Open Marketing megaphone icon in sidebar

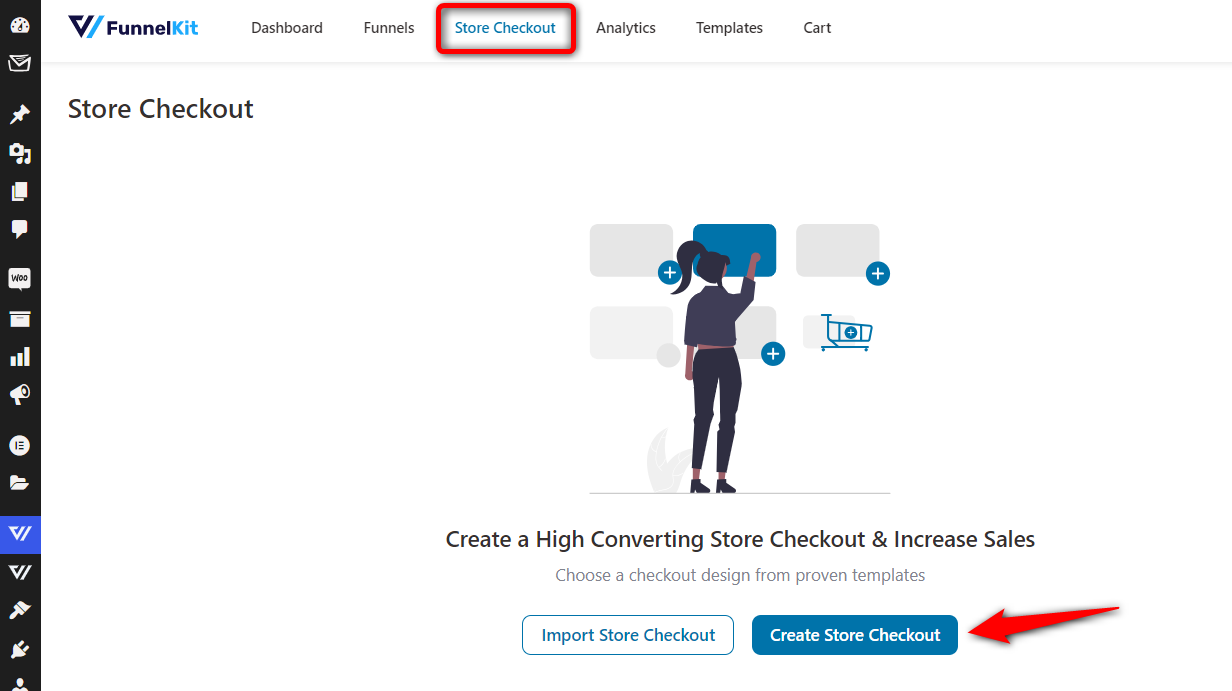pyautogui.click(x=20, y=395)
